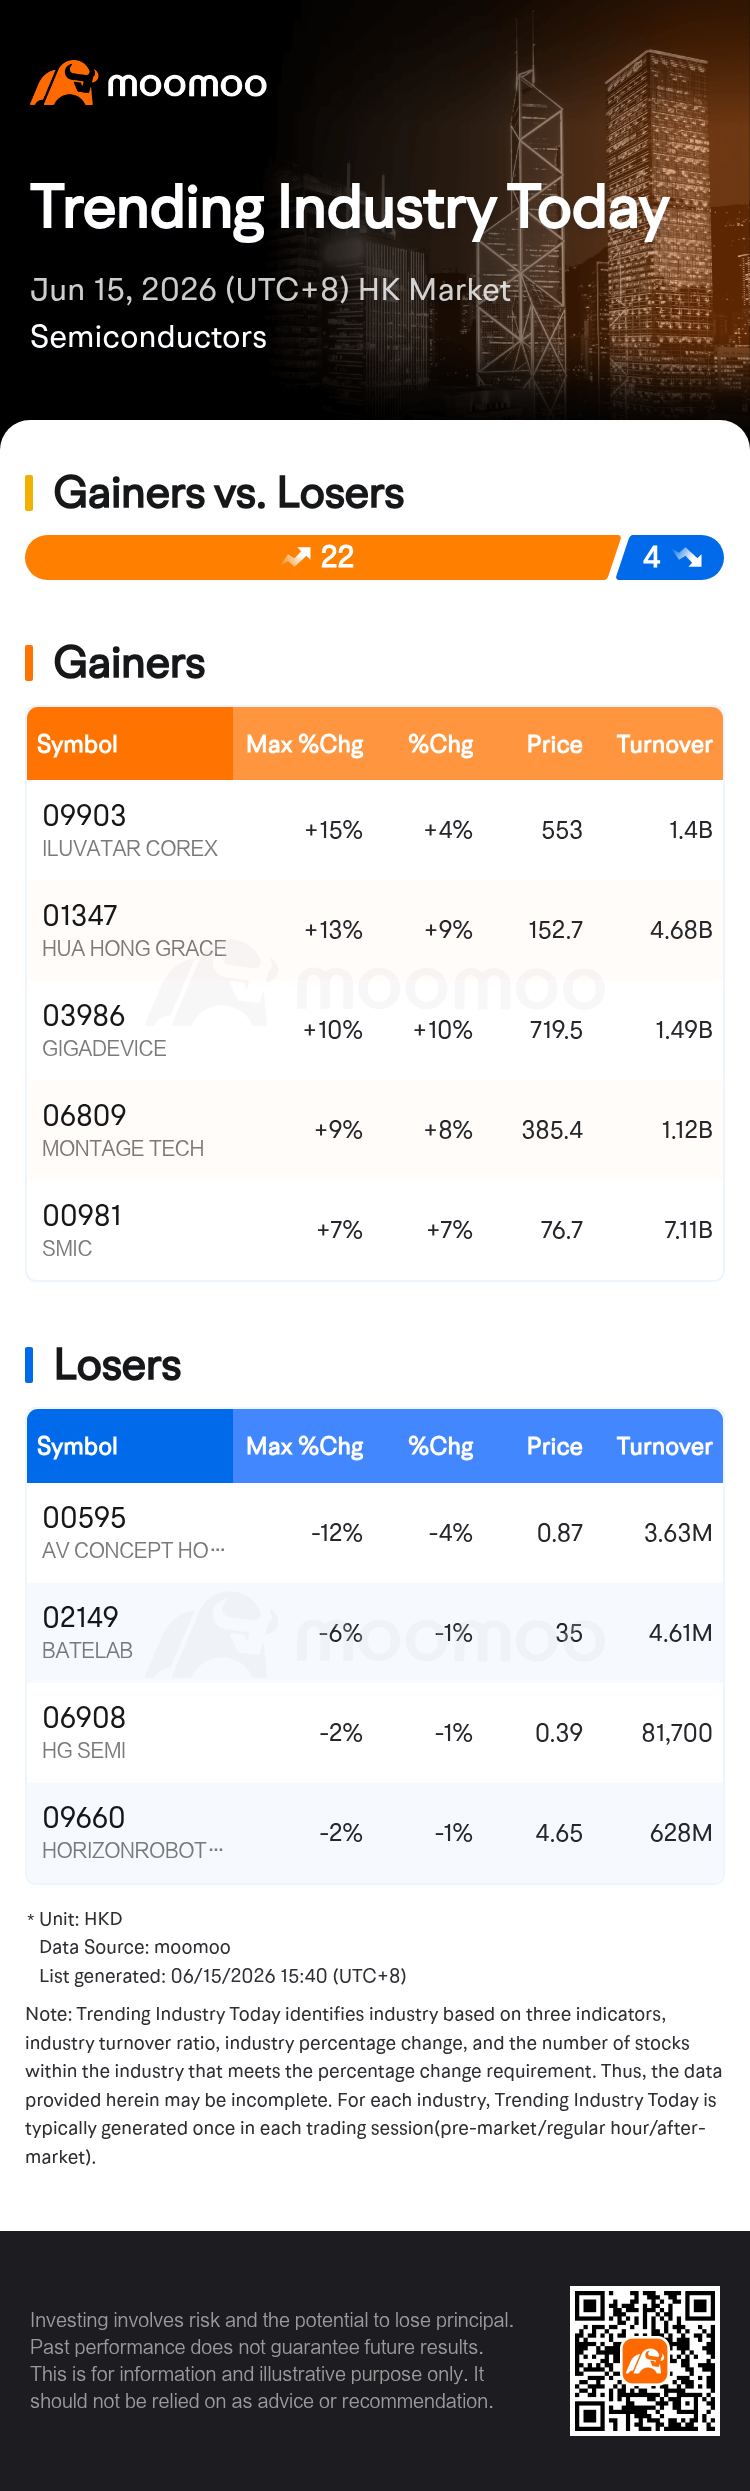Sort losers by Turnover column header
The width and height of the screenshot is (750, 2491).
[664, 1446]
